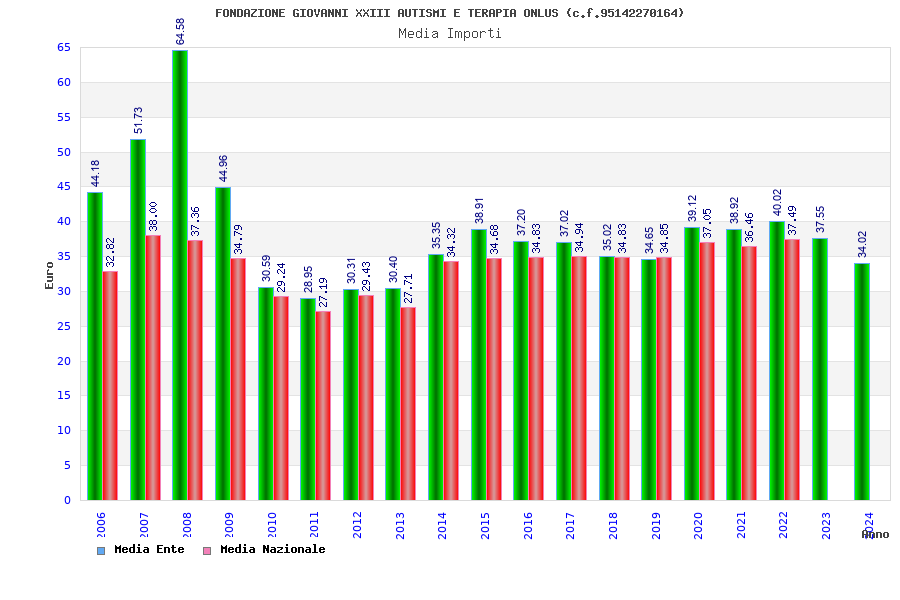Viewport: 900px width, 600px height.
Task: Click the Media Ente blue legend swatch
Action: click(101, 551)
